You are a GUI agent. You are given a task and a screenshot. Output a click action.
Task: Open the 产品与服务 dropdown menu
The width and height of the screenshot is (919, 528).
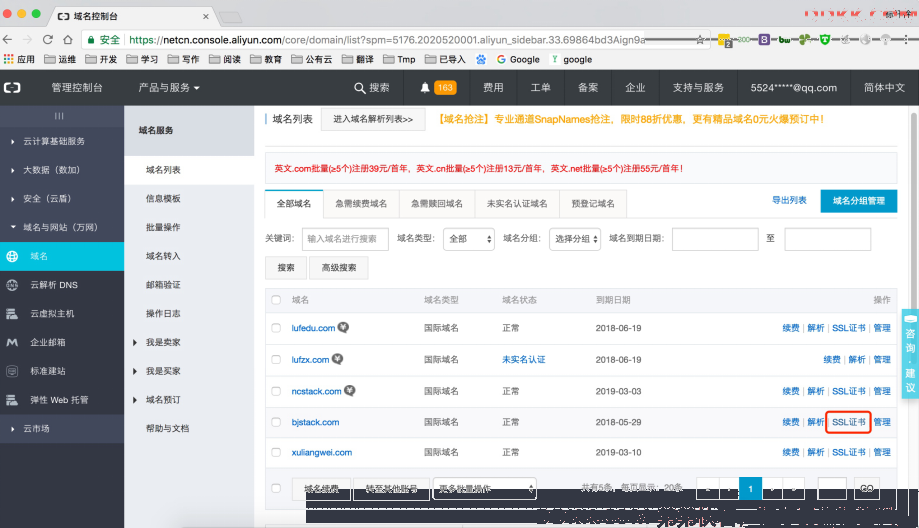coord(169,88)
